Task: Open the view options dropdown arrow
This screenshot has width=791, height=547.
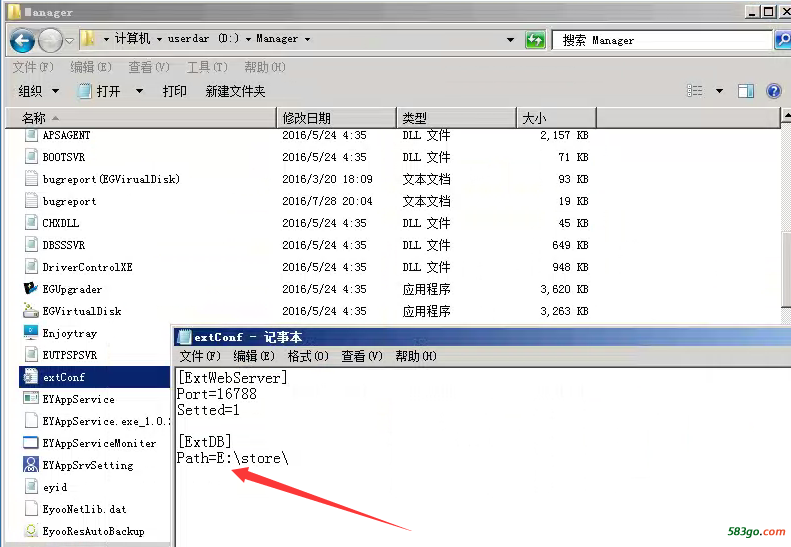Action: coord(719,91)
